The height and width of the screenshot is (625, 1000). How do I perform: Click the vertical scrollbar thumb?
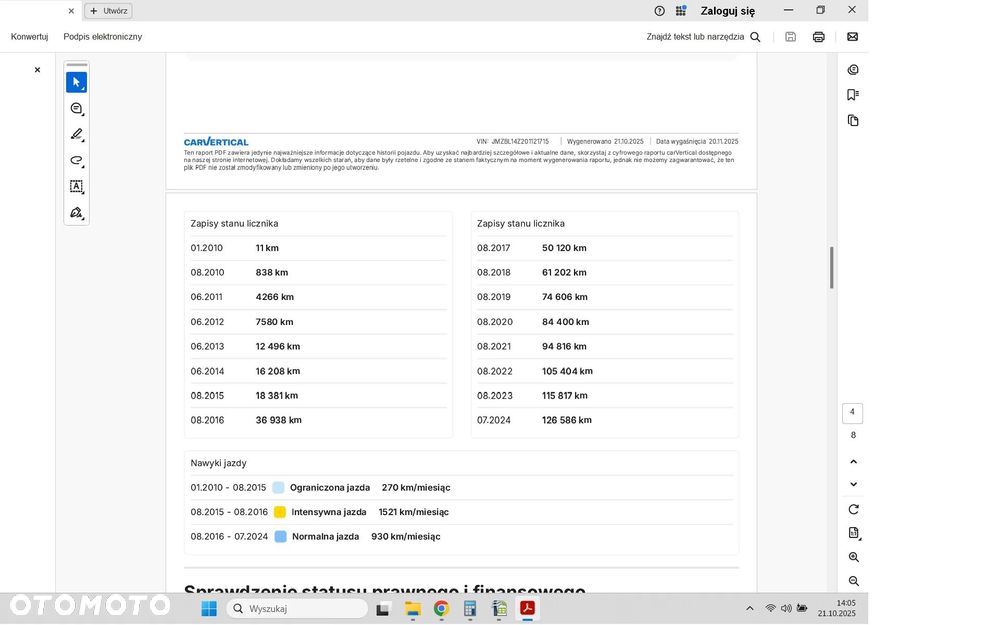click(x=832, y=267)
